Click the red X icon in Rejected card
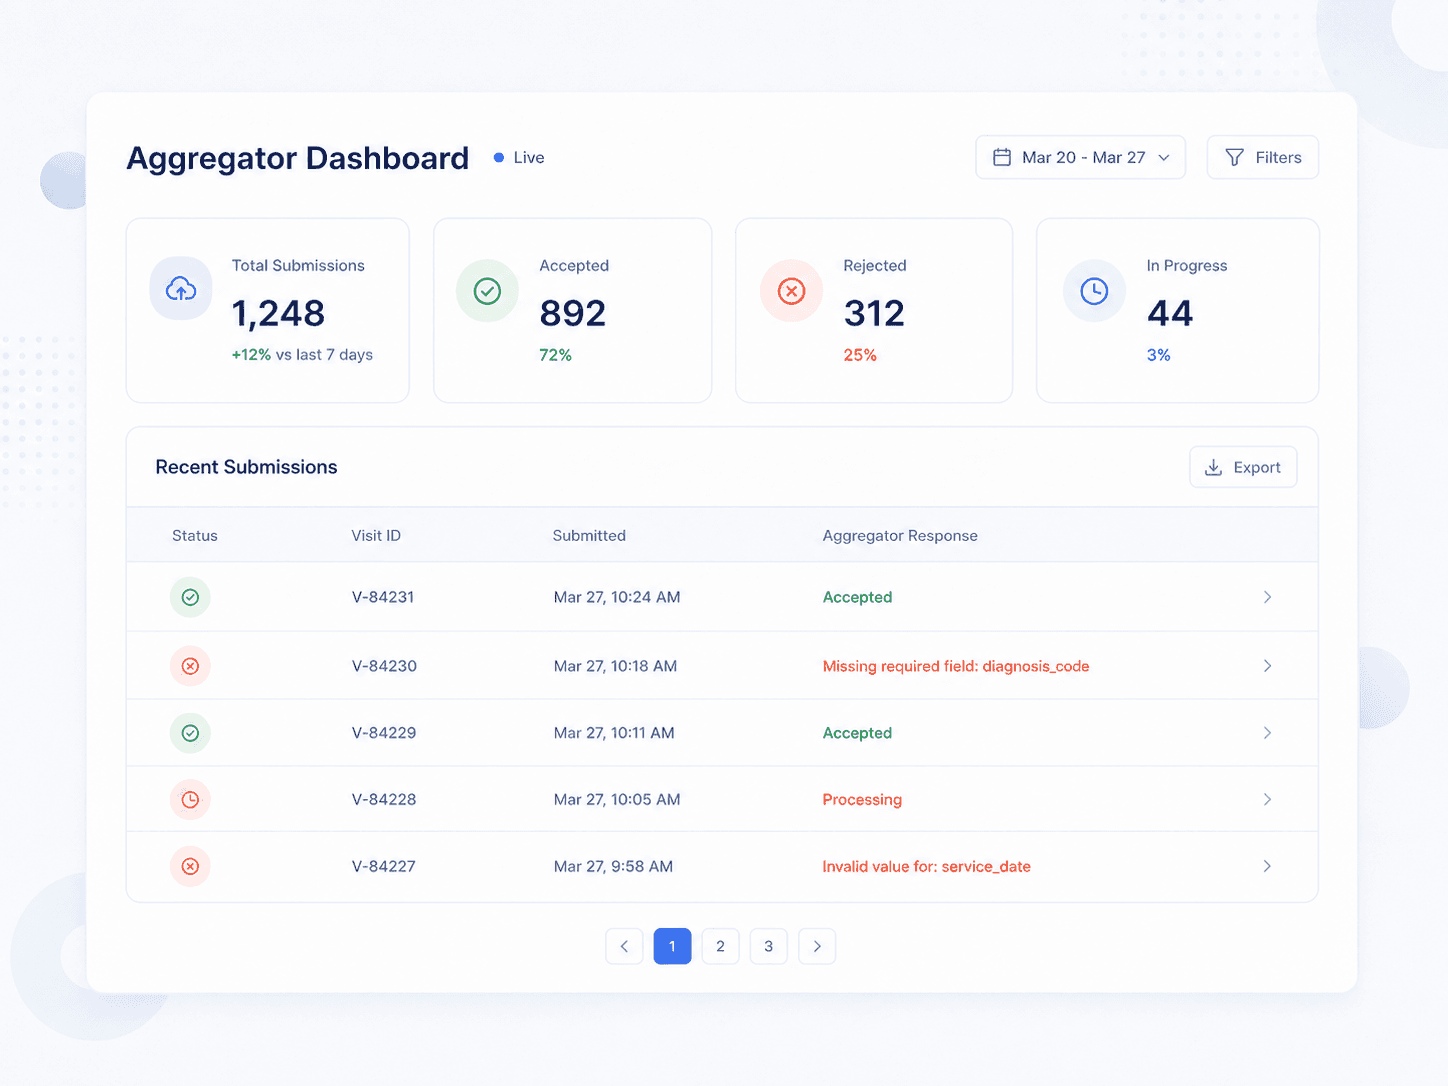This screenshot has width=1448, height=1086. (x=791, y=291)
